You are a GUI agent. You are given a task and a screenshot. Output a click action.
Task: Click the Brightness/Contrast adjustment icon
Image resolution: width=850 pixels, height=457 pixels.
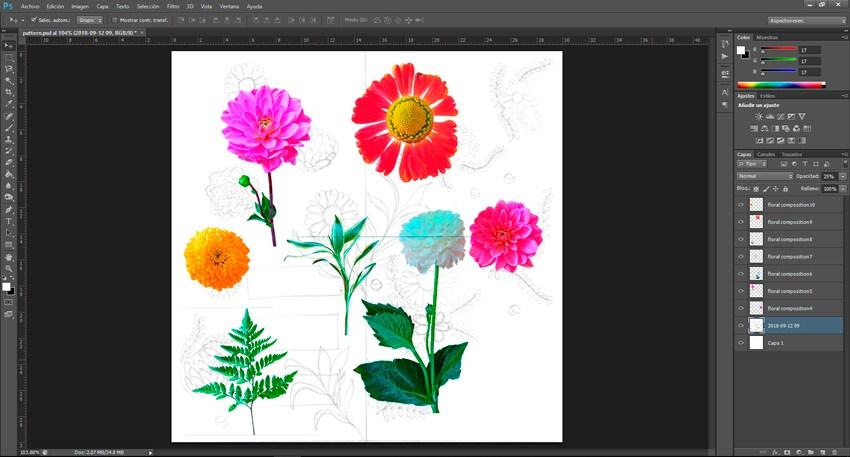click(x=759, y=117)
